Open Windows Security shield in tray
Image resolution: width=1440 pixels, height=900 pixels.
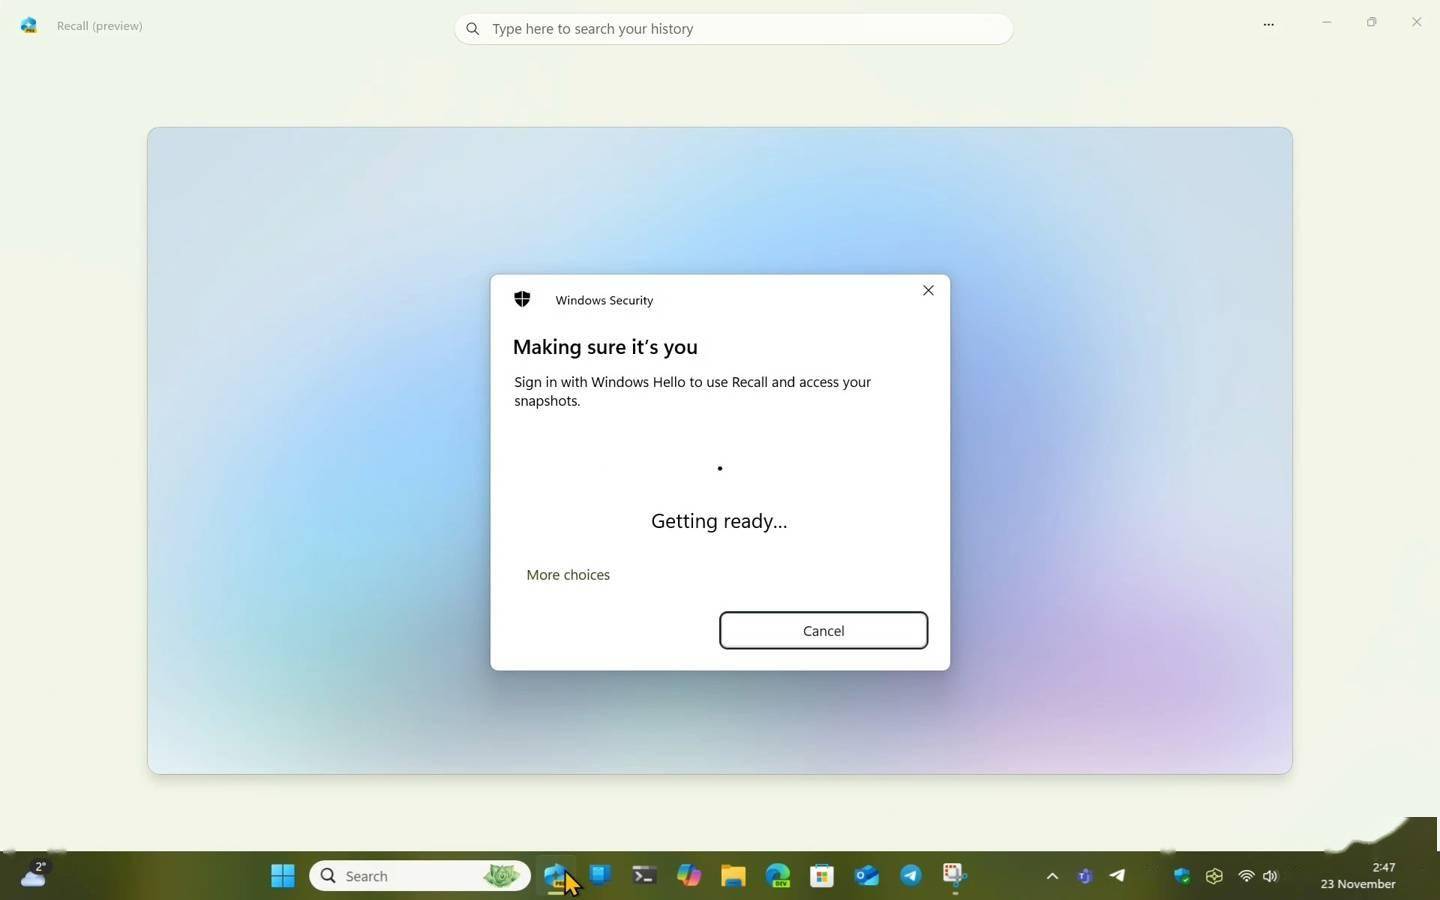(x=1182, y=876)
